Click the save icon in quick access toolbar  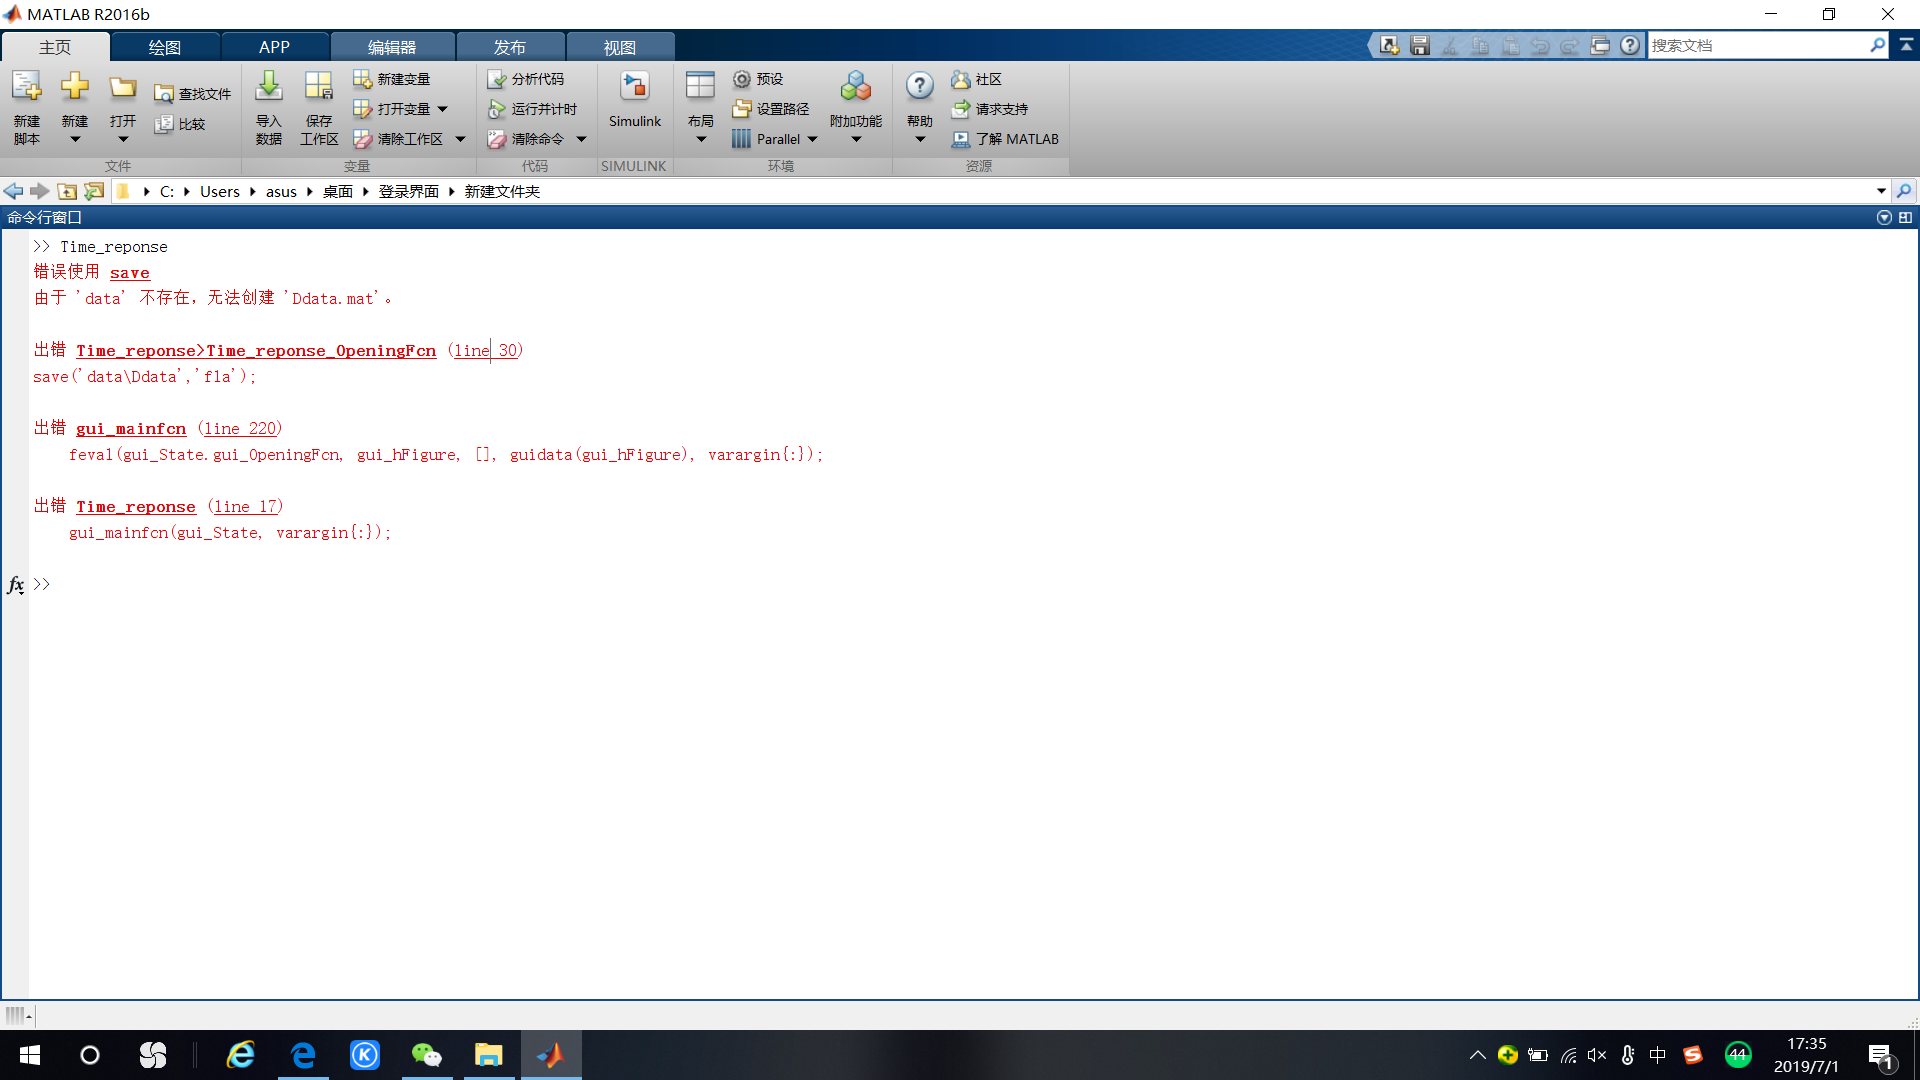[x=1420, y=45]
